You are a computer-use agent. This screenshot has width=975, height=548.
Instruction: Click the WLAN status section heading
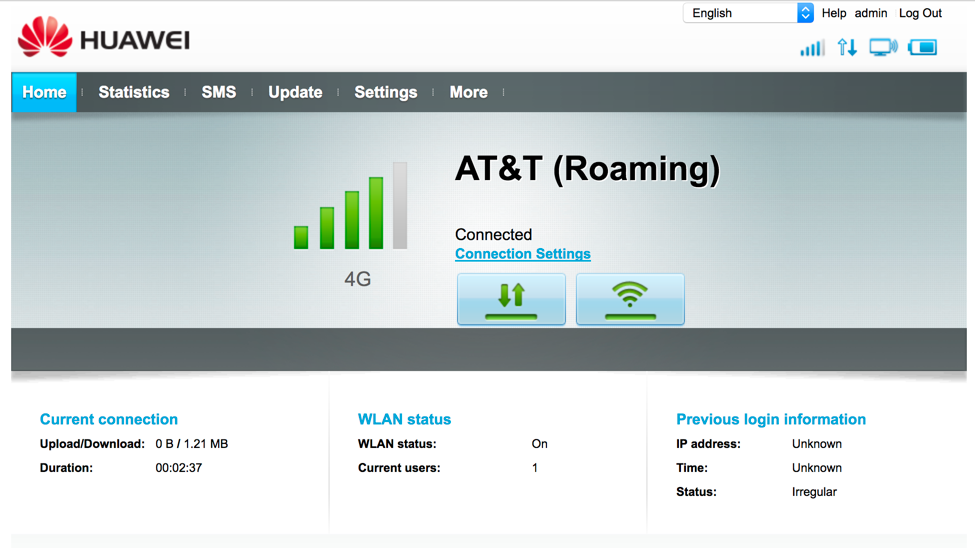click(x=404, y=419)
